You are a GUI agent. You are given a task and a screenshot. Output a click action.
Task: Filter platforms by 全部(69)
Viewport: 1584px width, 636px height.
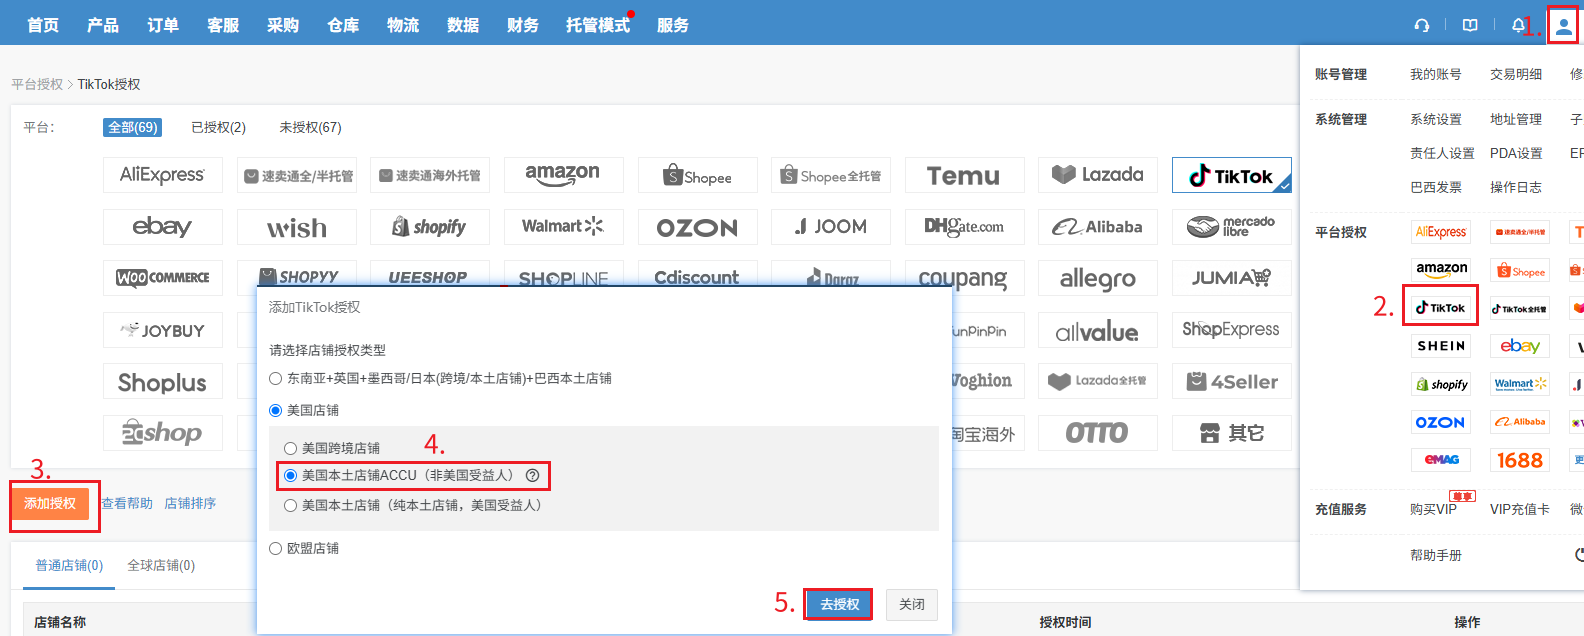(133, 128)
